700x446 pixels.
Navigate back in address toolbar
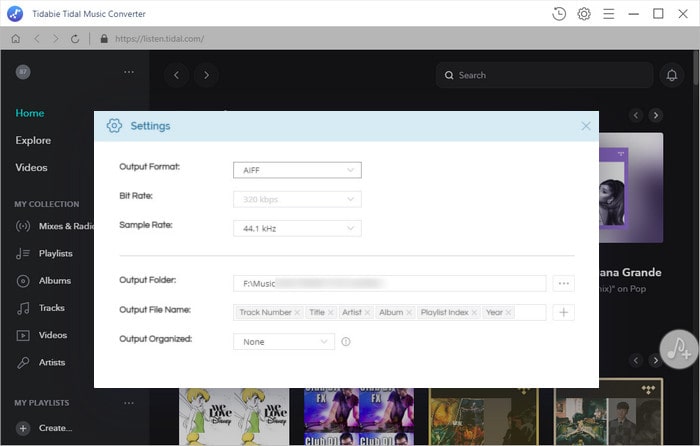[x=37, y=39]
